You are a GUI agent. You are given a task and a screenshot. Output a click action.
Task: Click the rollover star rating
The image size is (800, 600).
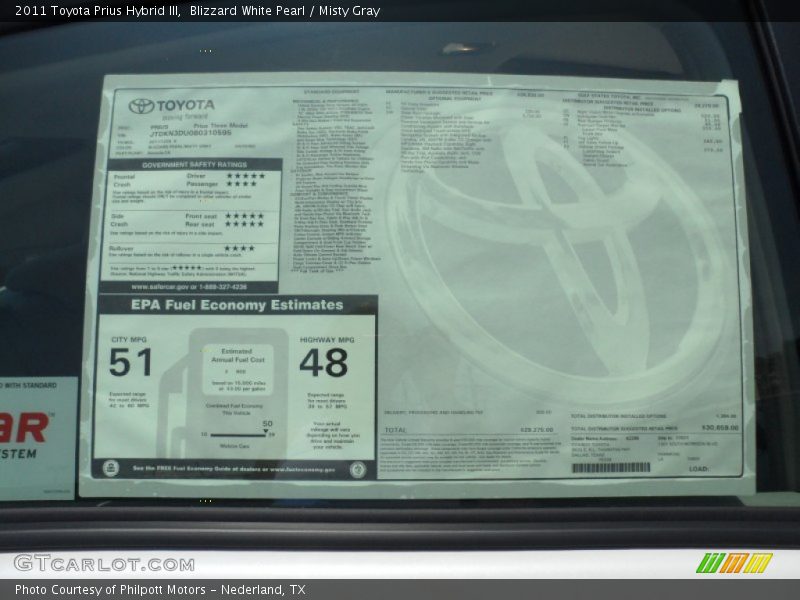click(239, 248)
